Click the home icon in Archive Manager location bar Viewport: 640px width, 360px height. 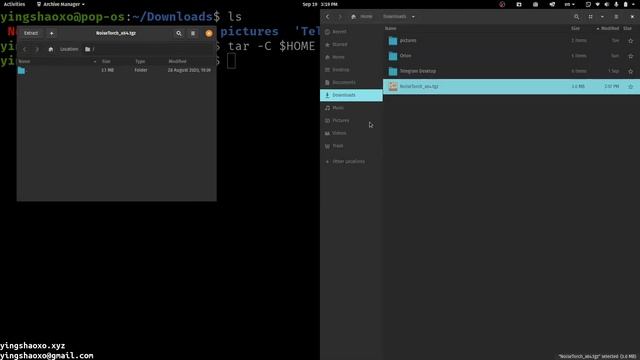[x=51, y=49]
